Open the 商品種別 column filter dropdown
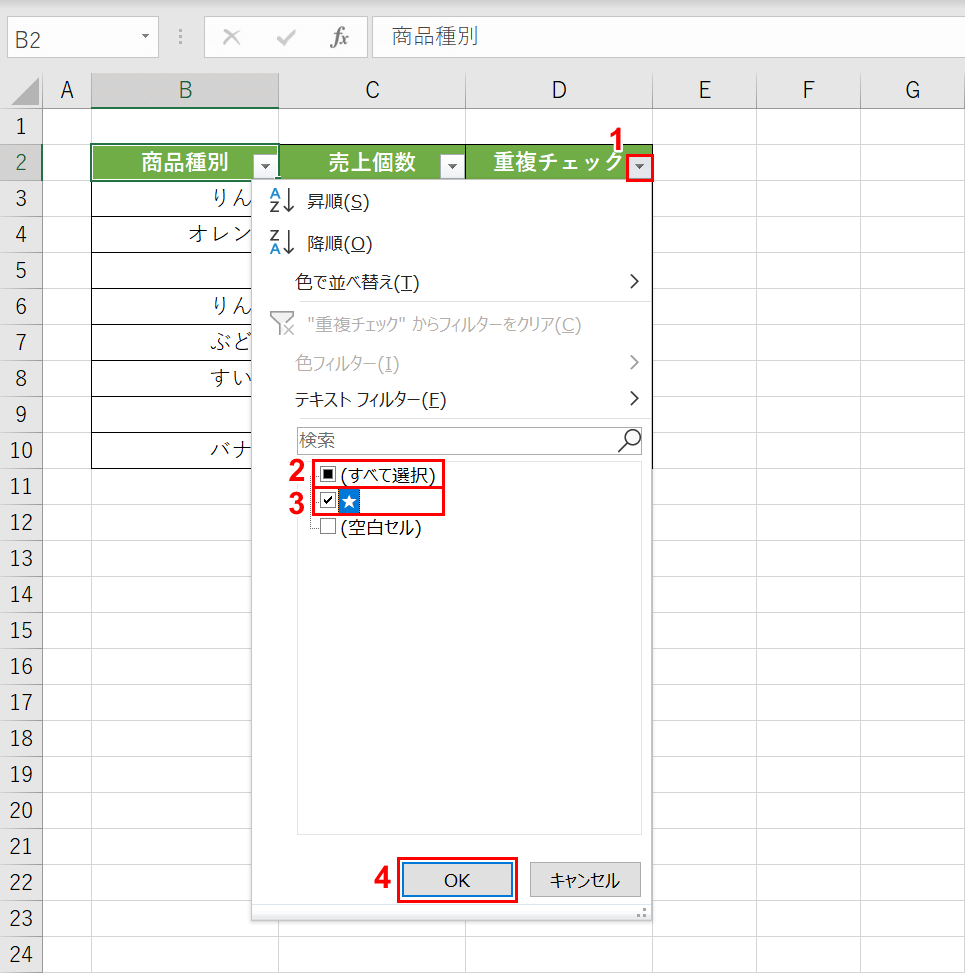Viewport: 965px width, 973px height. [265, 163]
